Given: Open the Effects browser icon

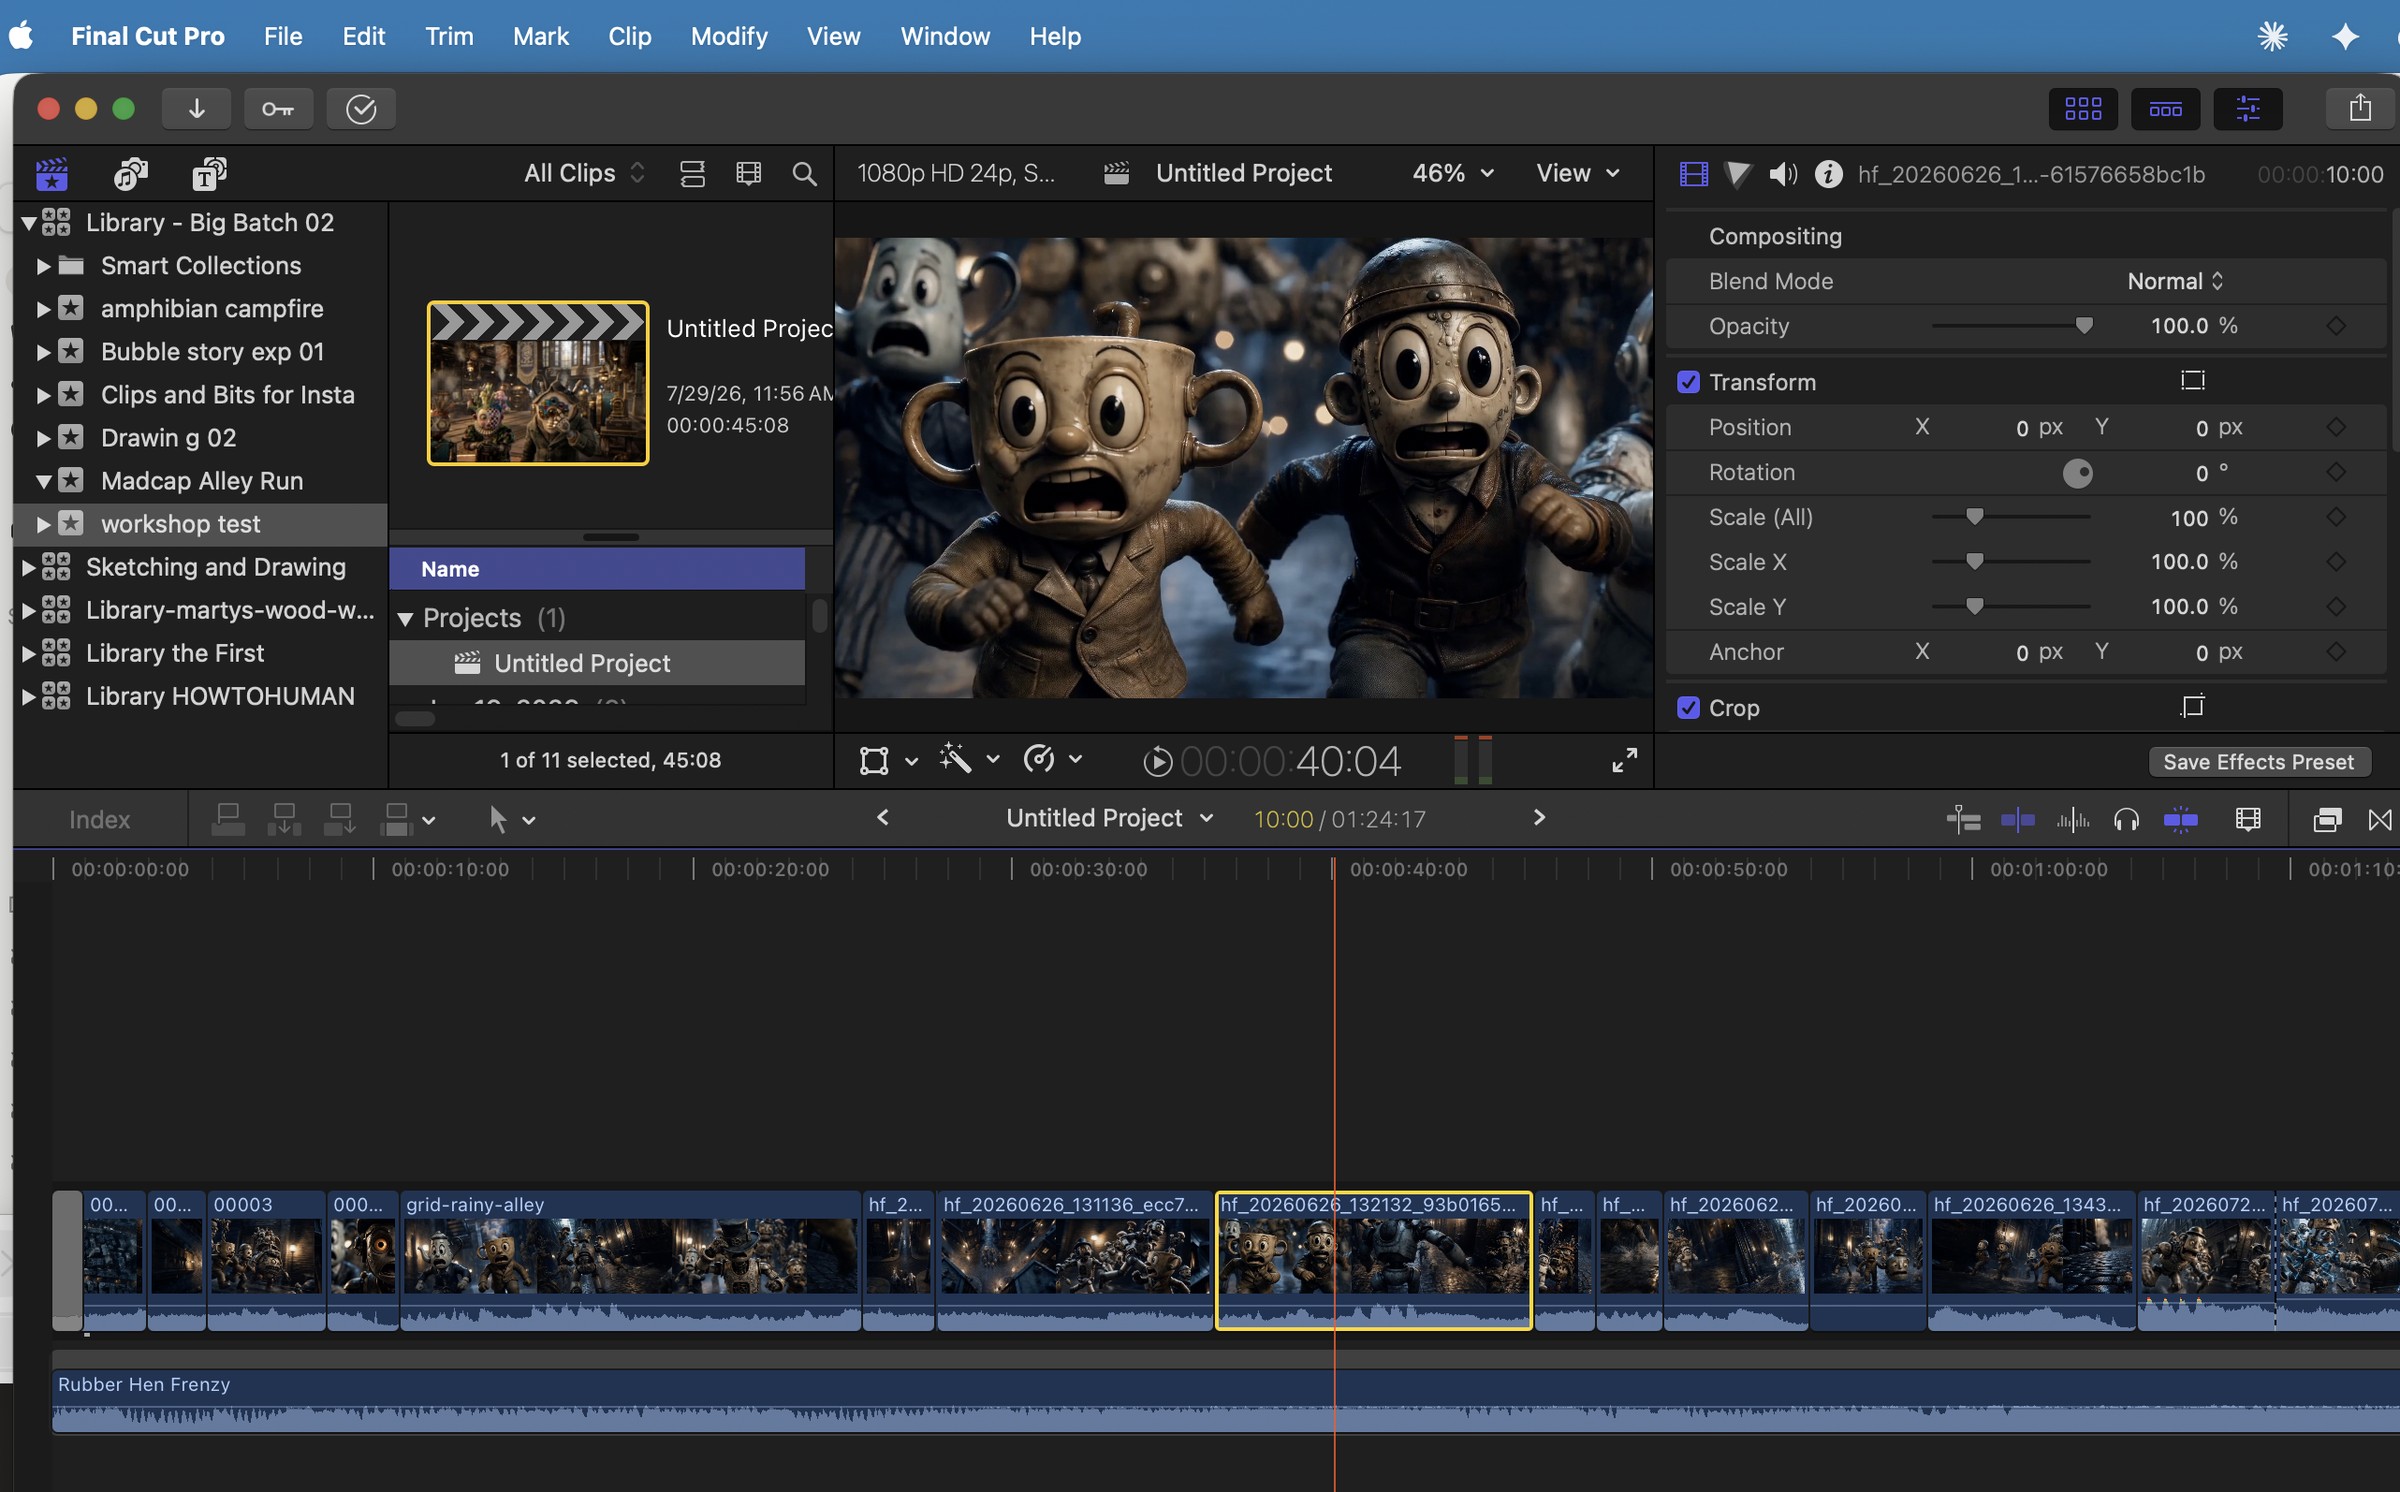Looking at the screenshot, I should [x=2326, y=820].
